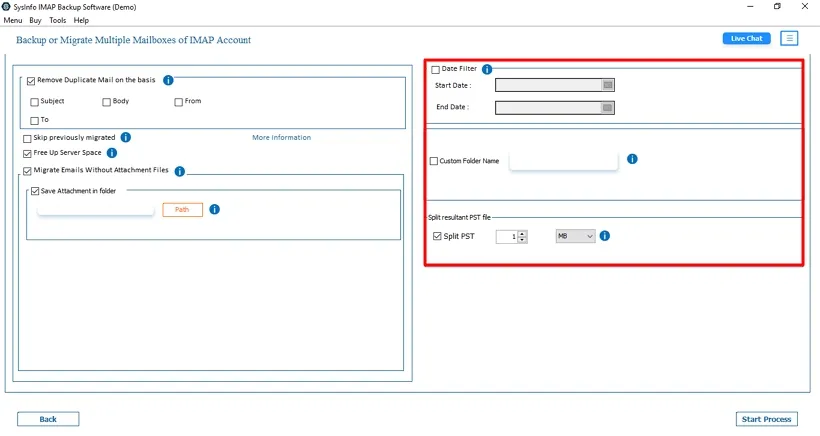Open the Buy menu

click(x=35, y=20)
